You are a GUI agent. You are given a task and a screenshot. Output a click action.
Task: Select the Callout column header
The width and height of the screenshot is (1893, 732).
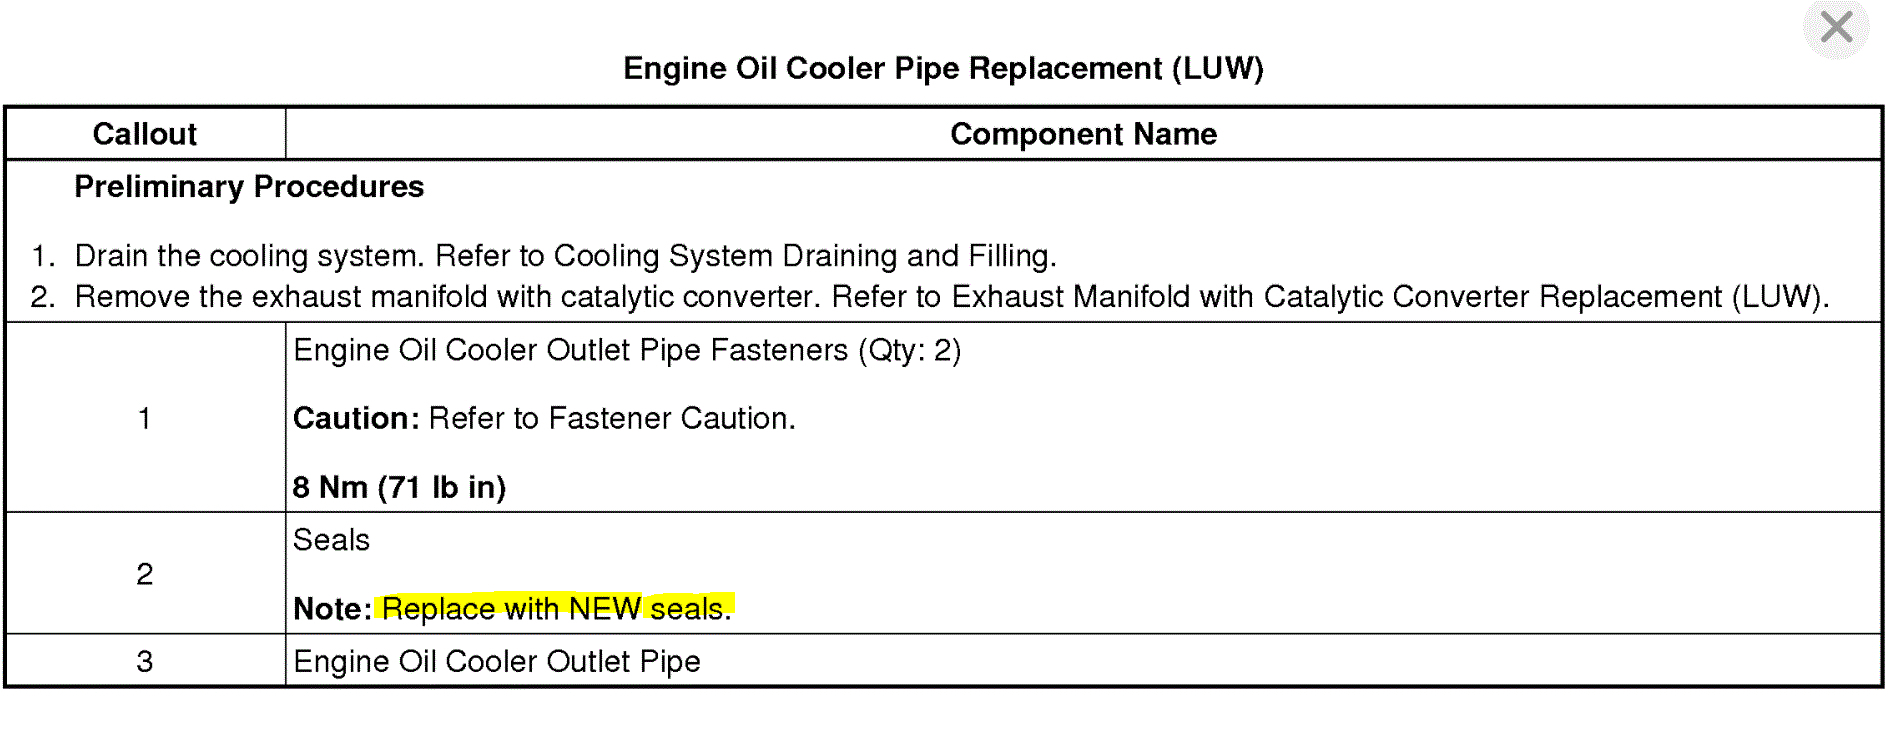[145, 134]
